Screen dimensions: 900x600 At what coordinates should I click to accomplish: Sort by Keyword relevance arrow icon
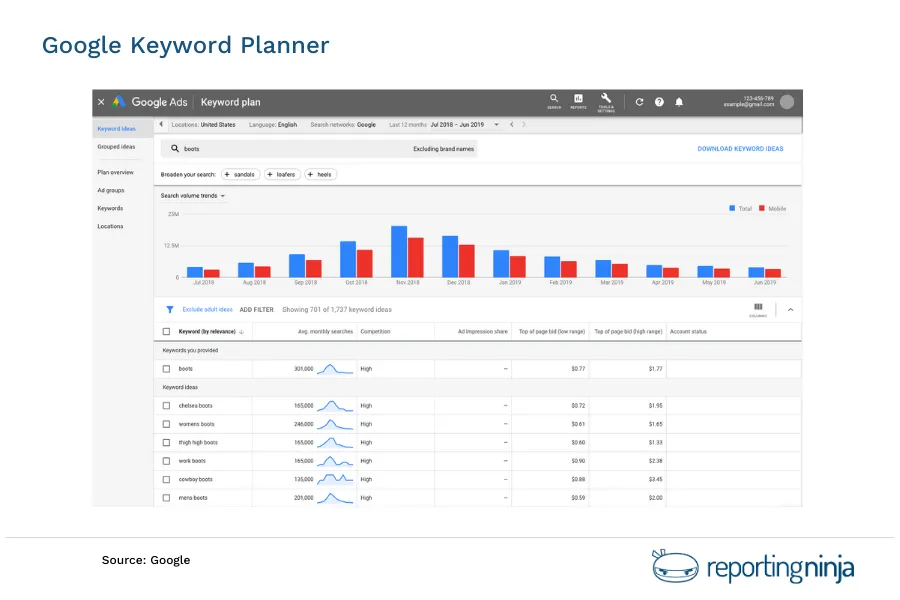[242, 332]
